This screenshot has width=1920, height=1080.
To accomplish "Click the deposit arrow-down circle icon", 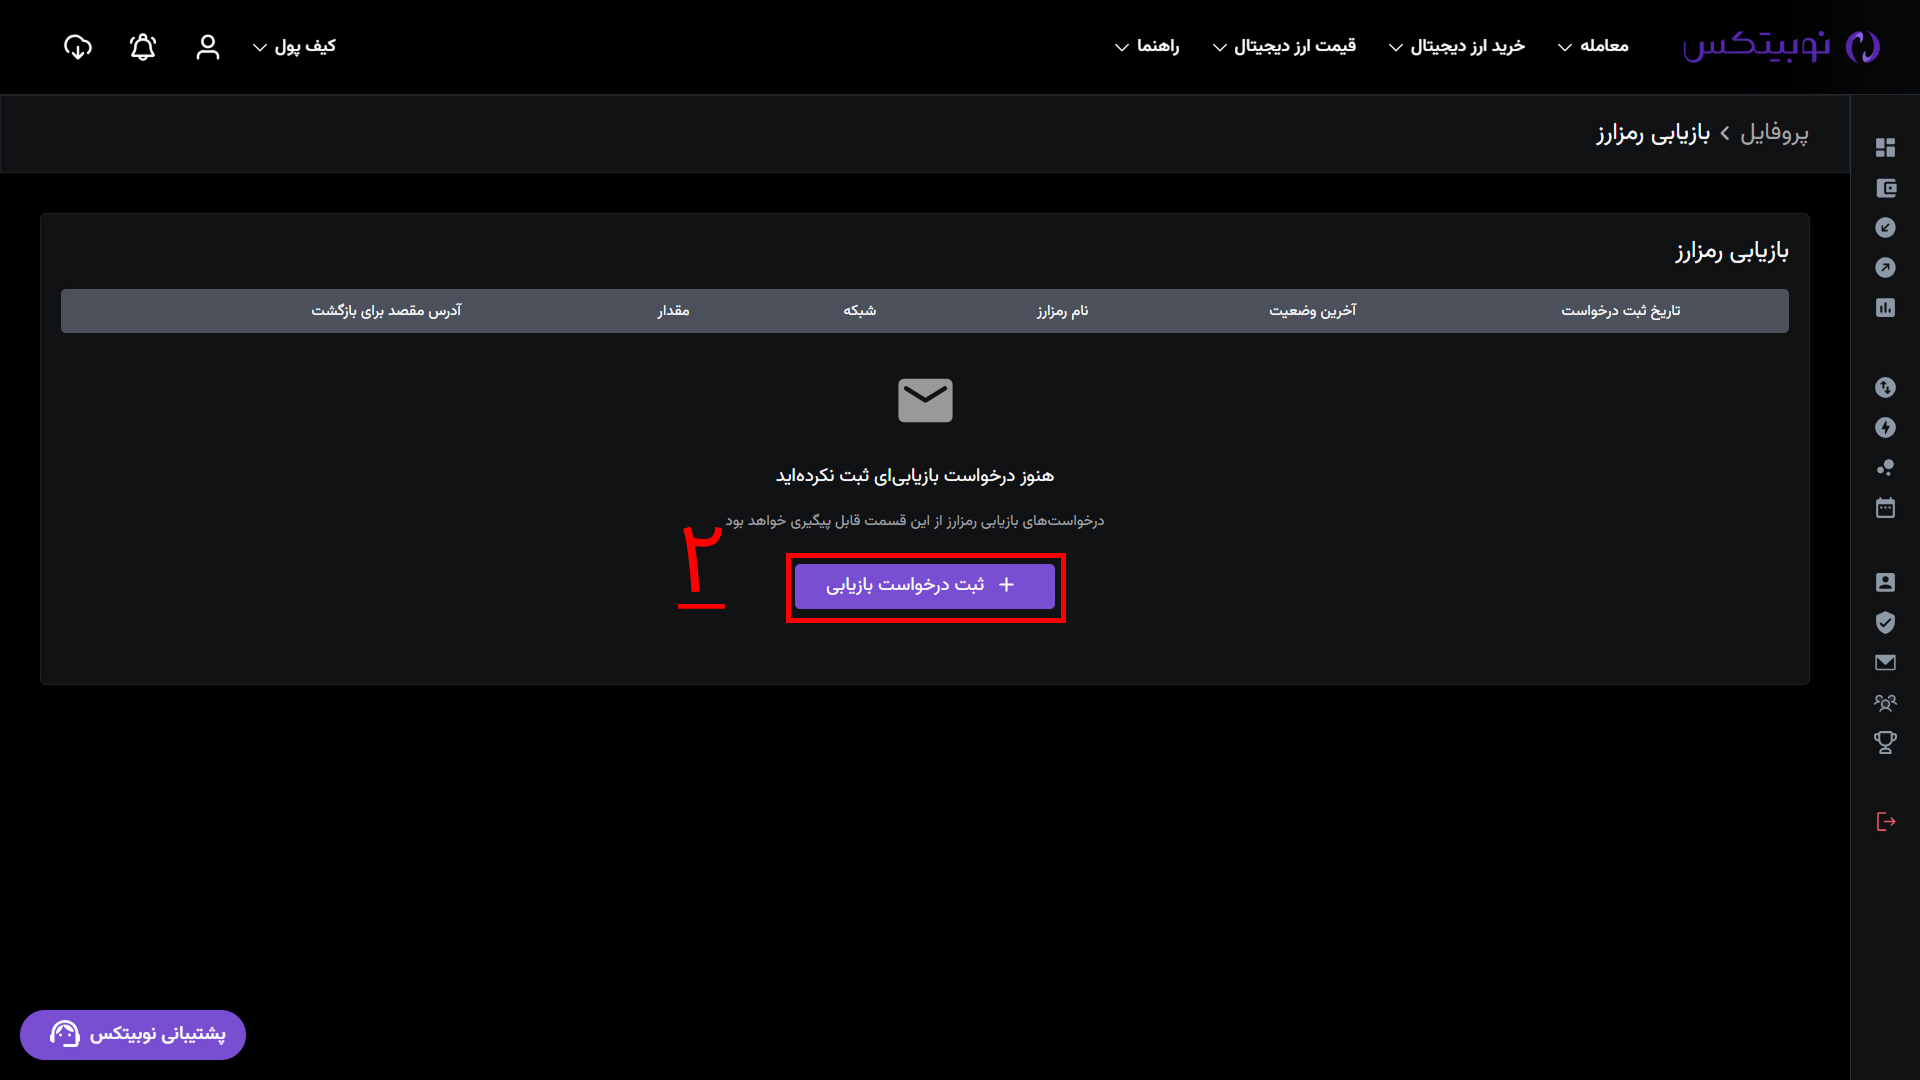I will [x=1885, y=228].
